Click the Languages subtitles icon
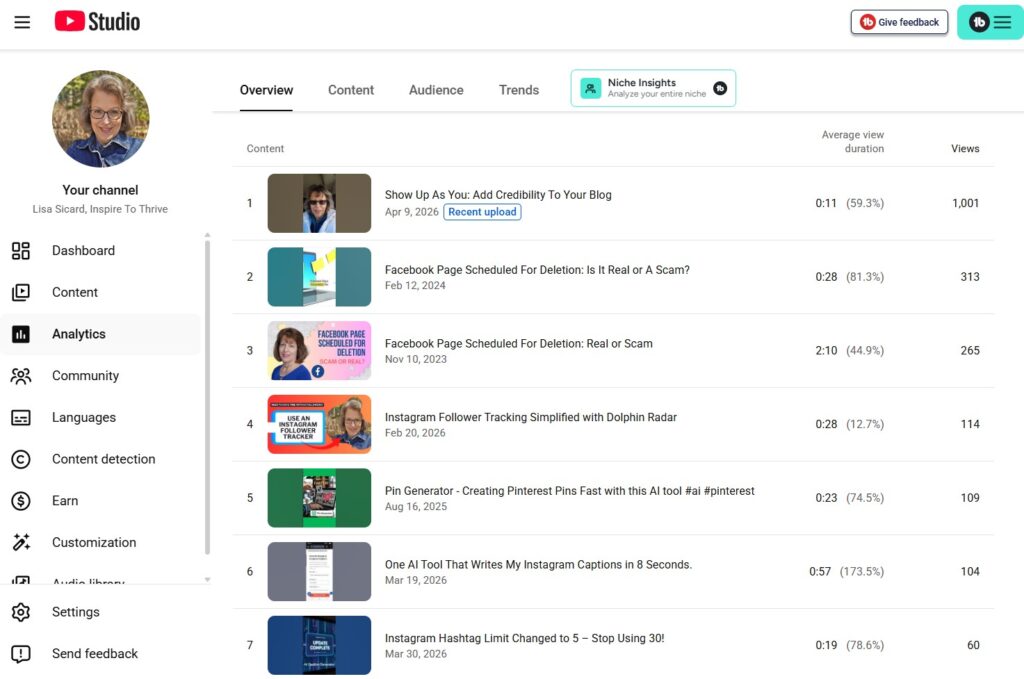Screen dimensions: 1024x679 (21, 418)
